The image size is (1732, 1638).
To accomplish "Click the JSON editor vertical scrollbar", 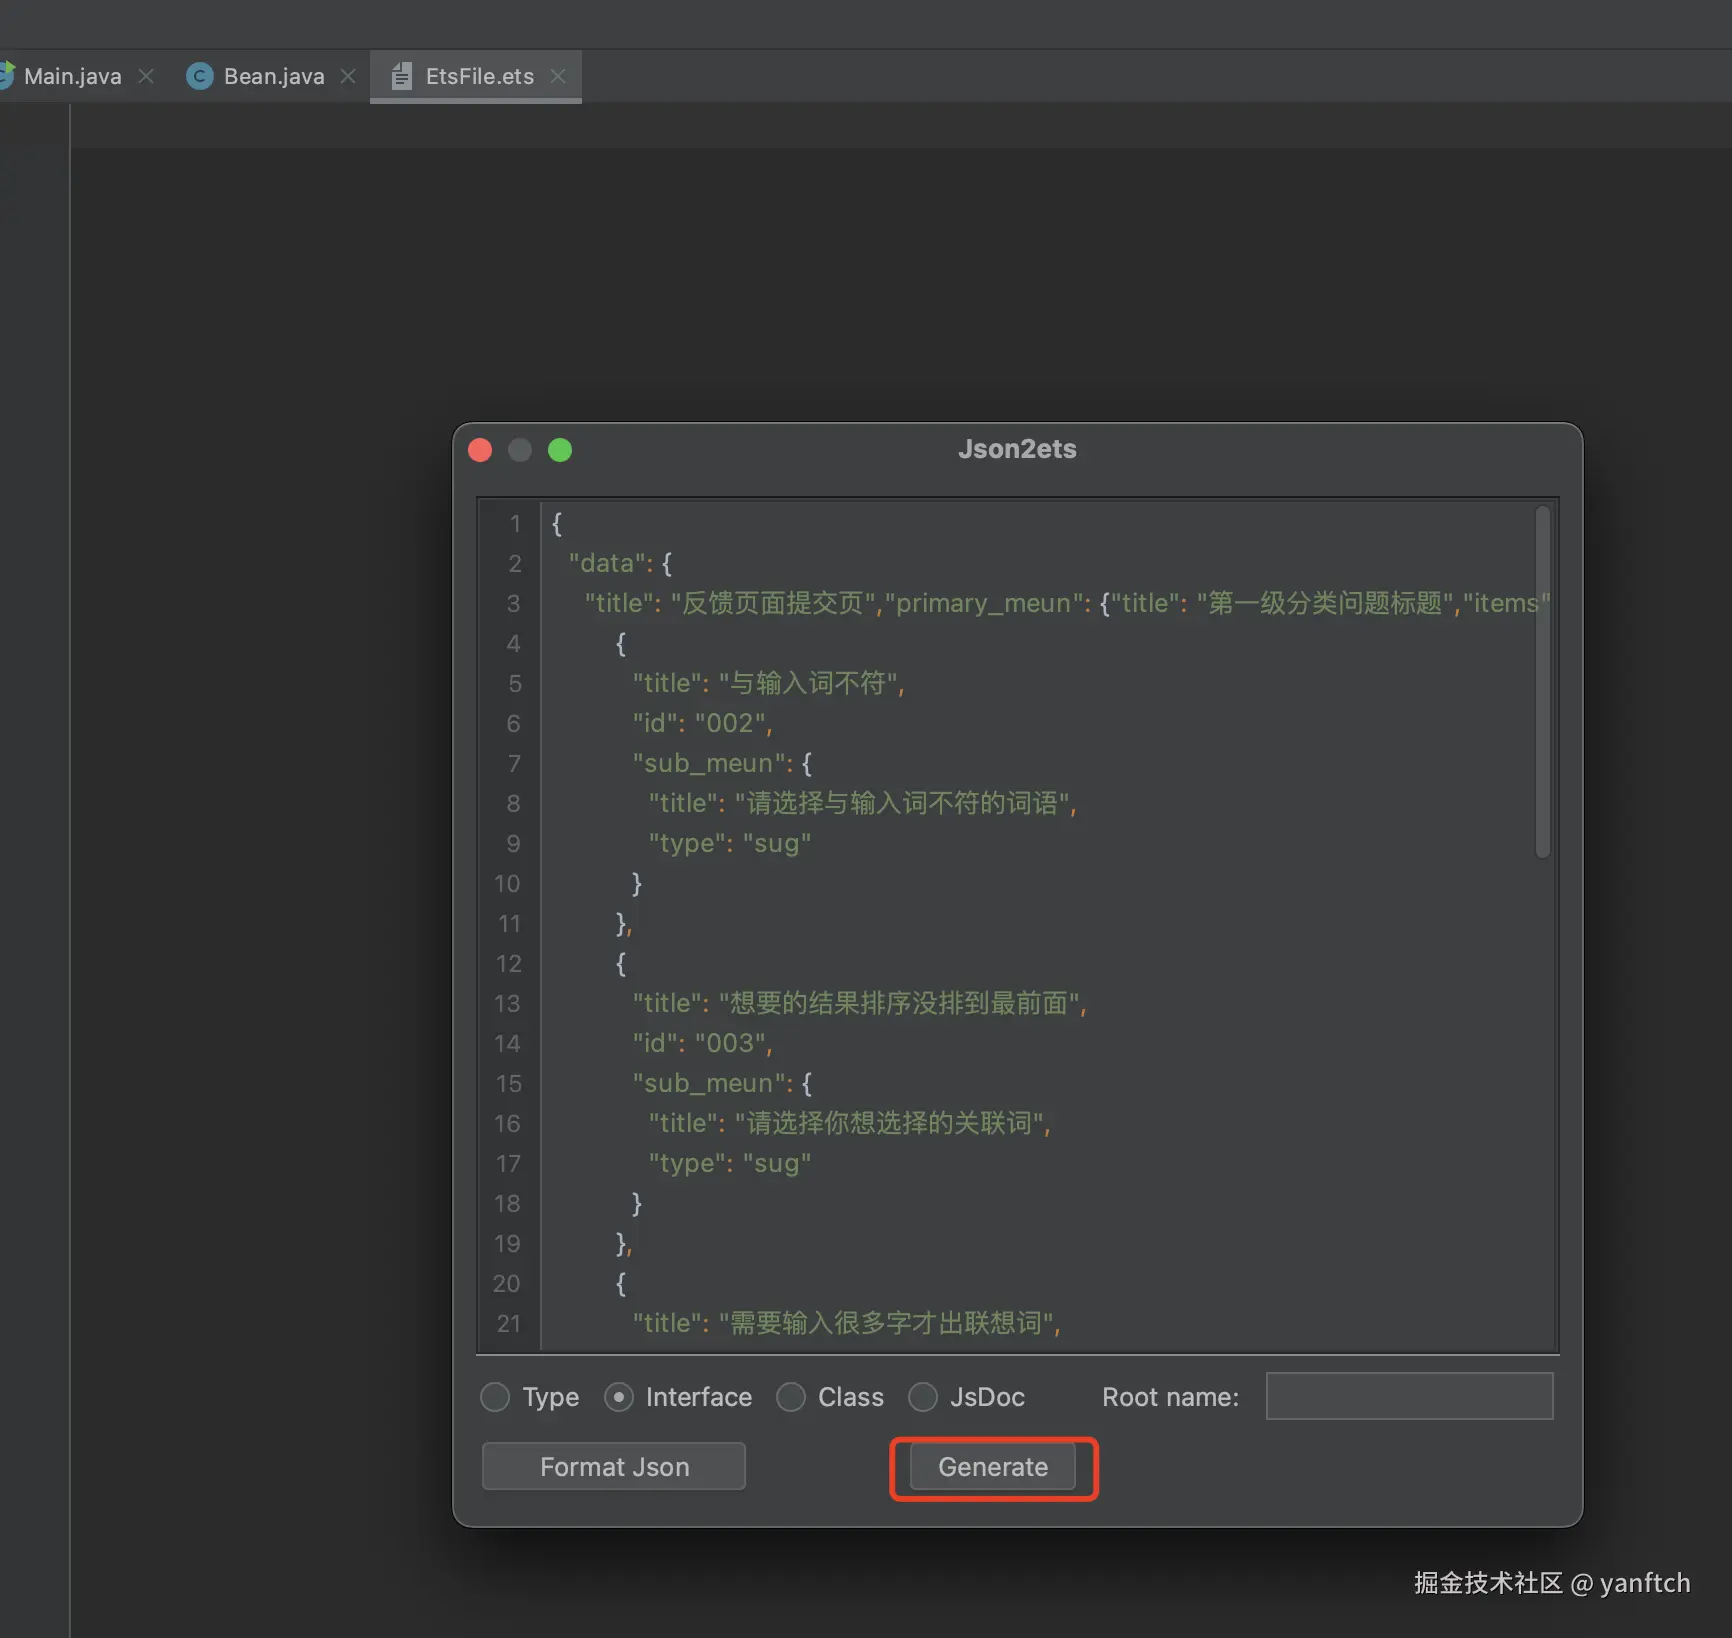I will point(1543,681).
